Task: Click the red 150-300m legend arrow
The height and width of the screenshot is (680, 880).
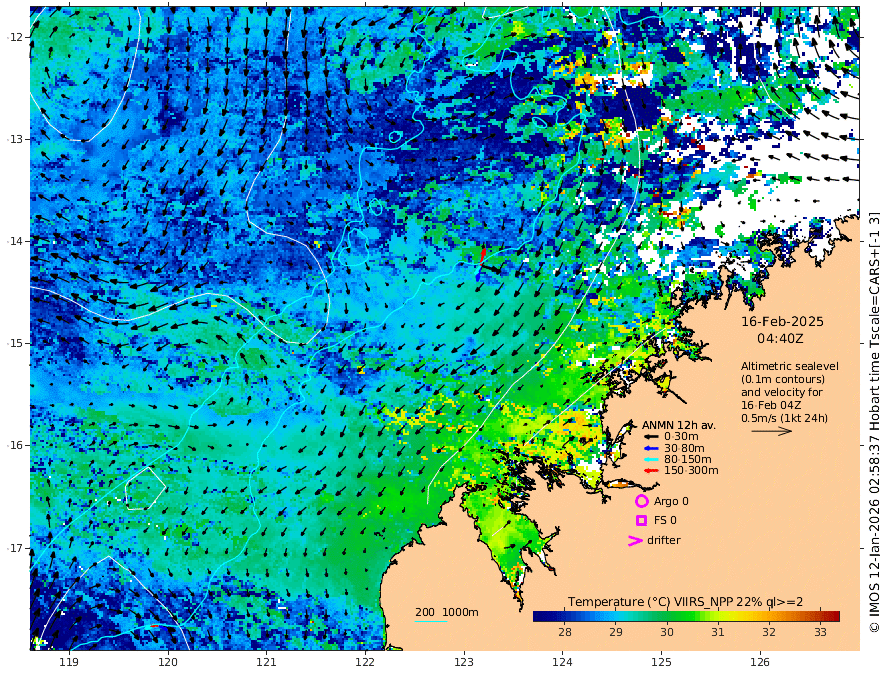Action: (x=651, y=471)
